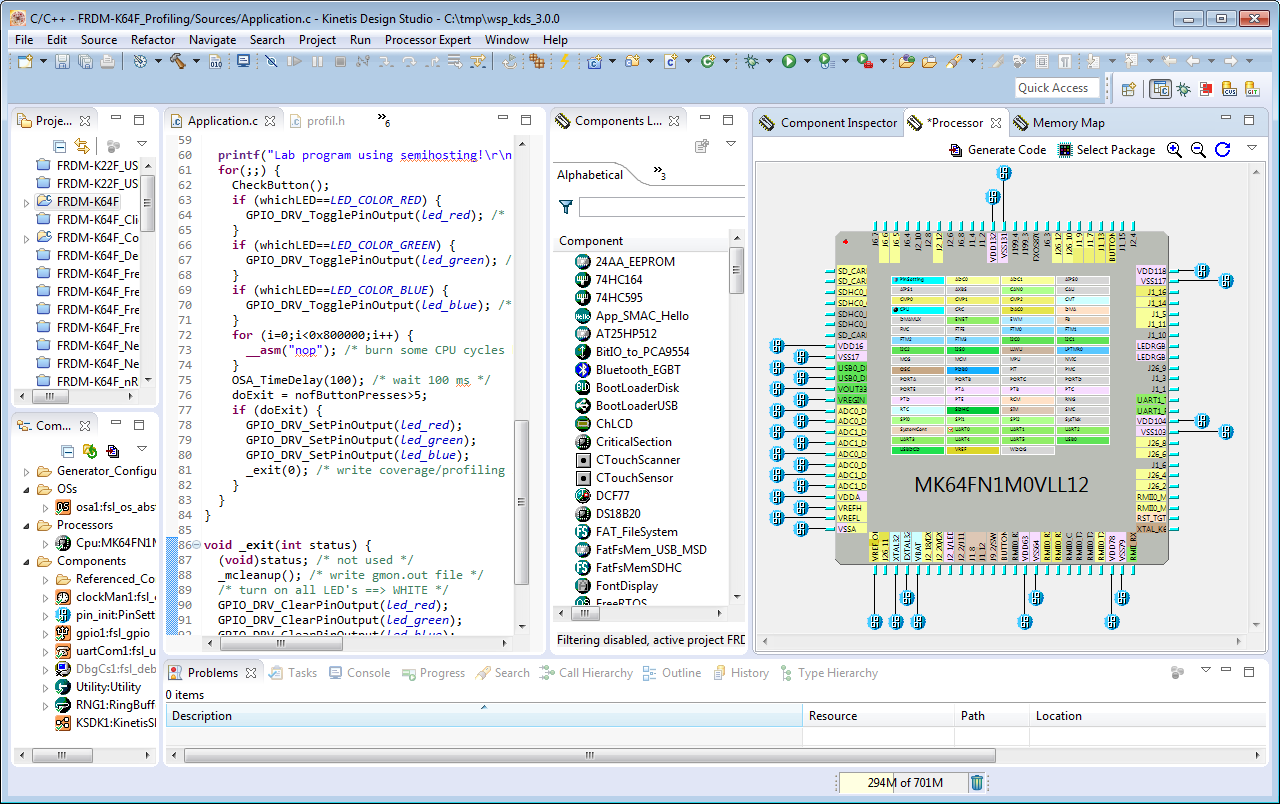This screenshot has height=804, width=1280.
Task: Click the Debug bug icon in toolbar
Action: click(752, 62)
